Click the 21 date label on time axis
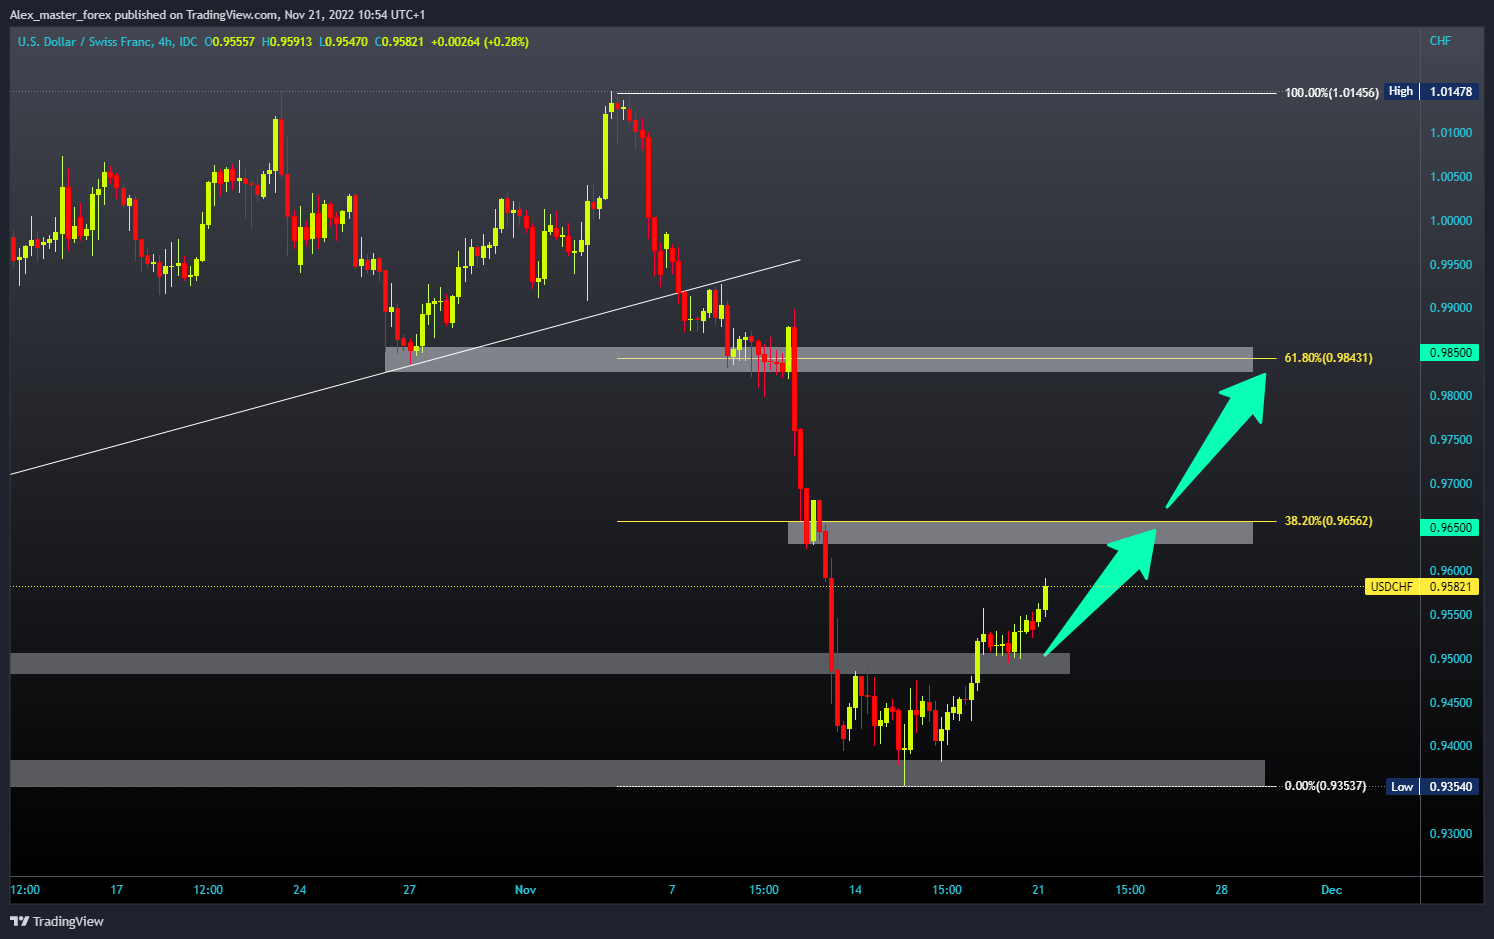This screenshot has height=939, width=1494. click(x=1038, y=889)
